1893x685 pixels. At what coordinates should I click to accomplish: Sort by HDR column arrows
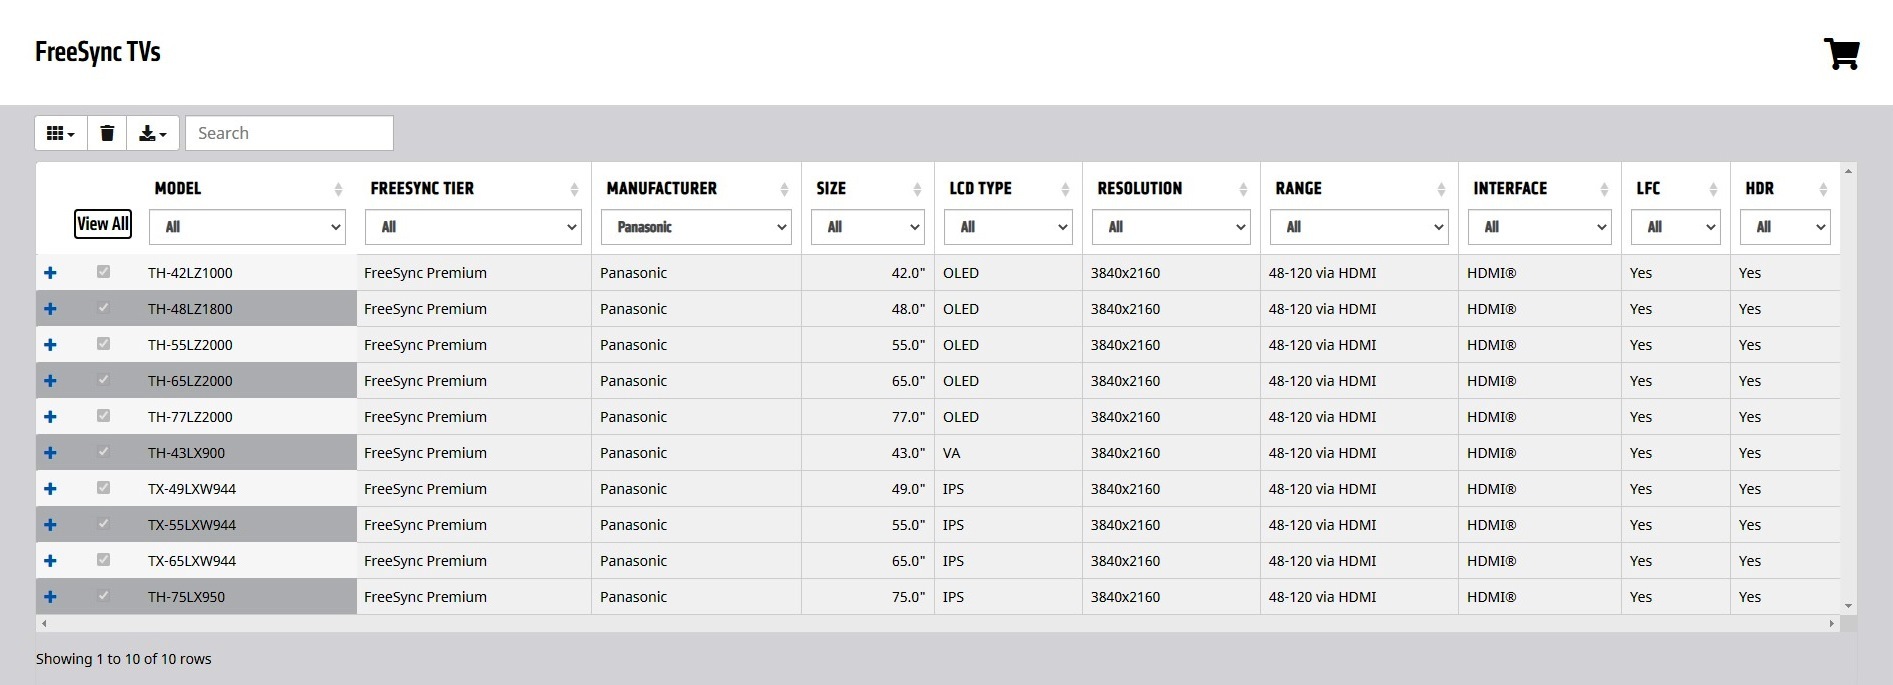pos(1823,189)
